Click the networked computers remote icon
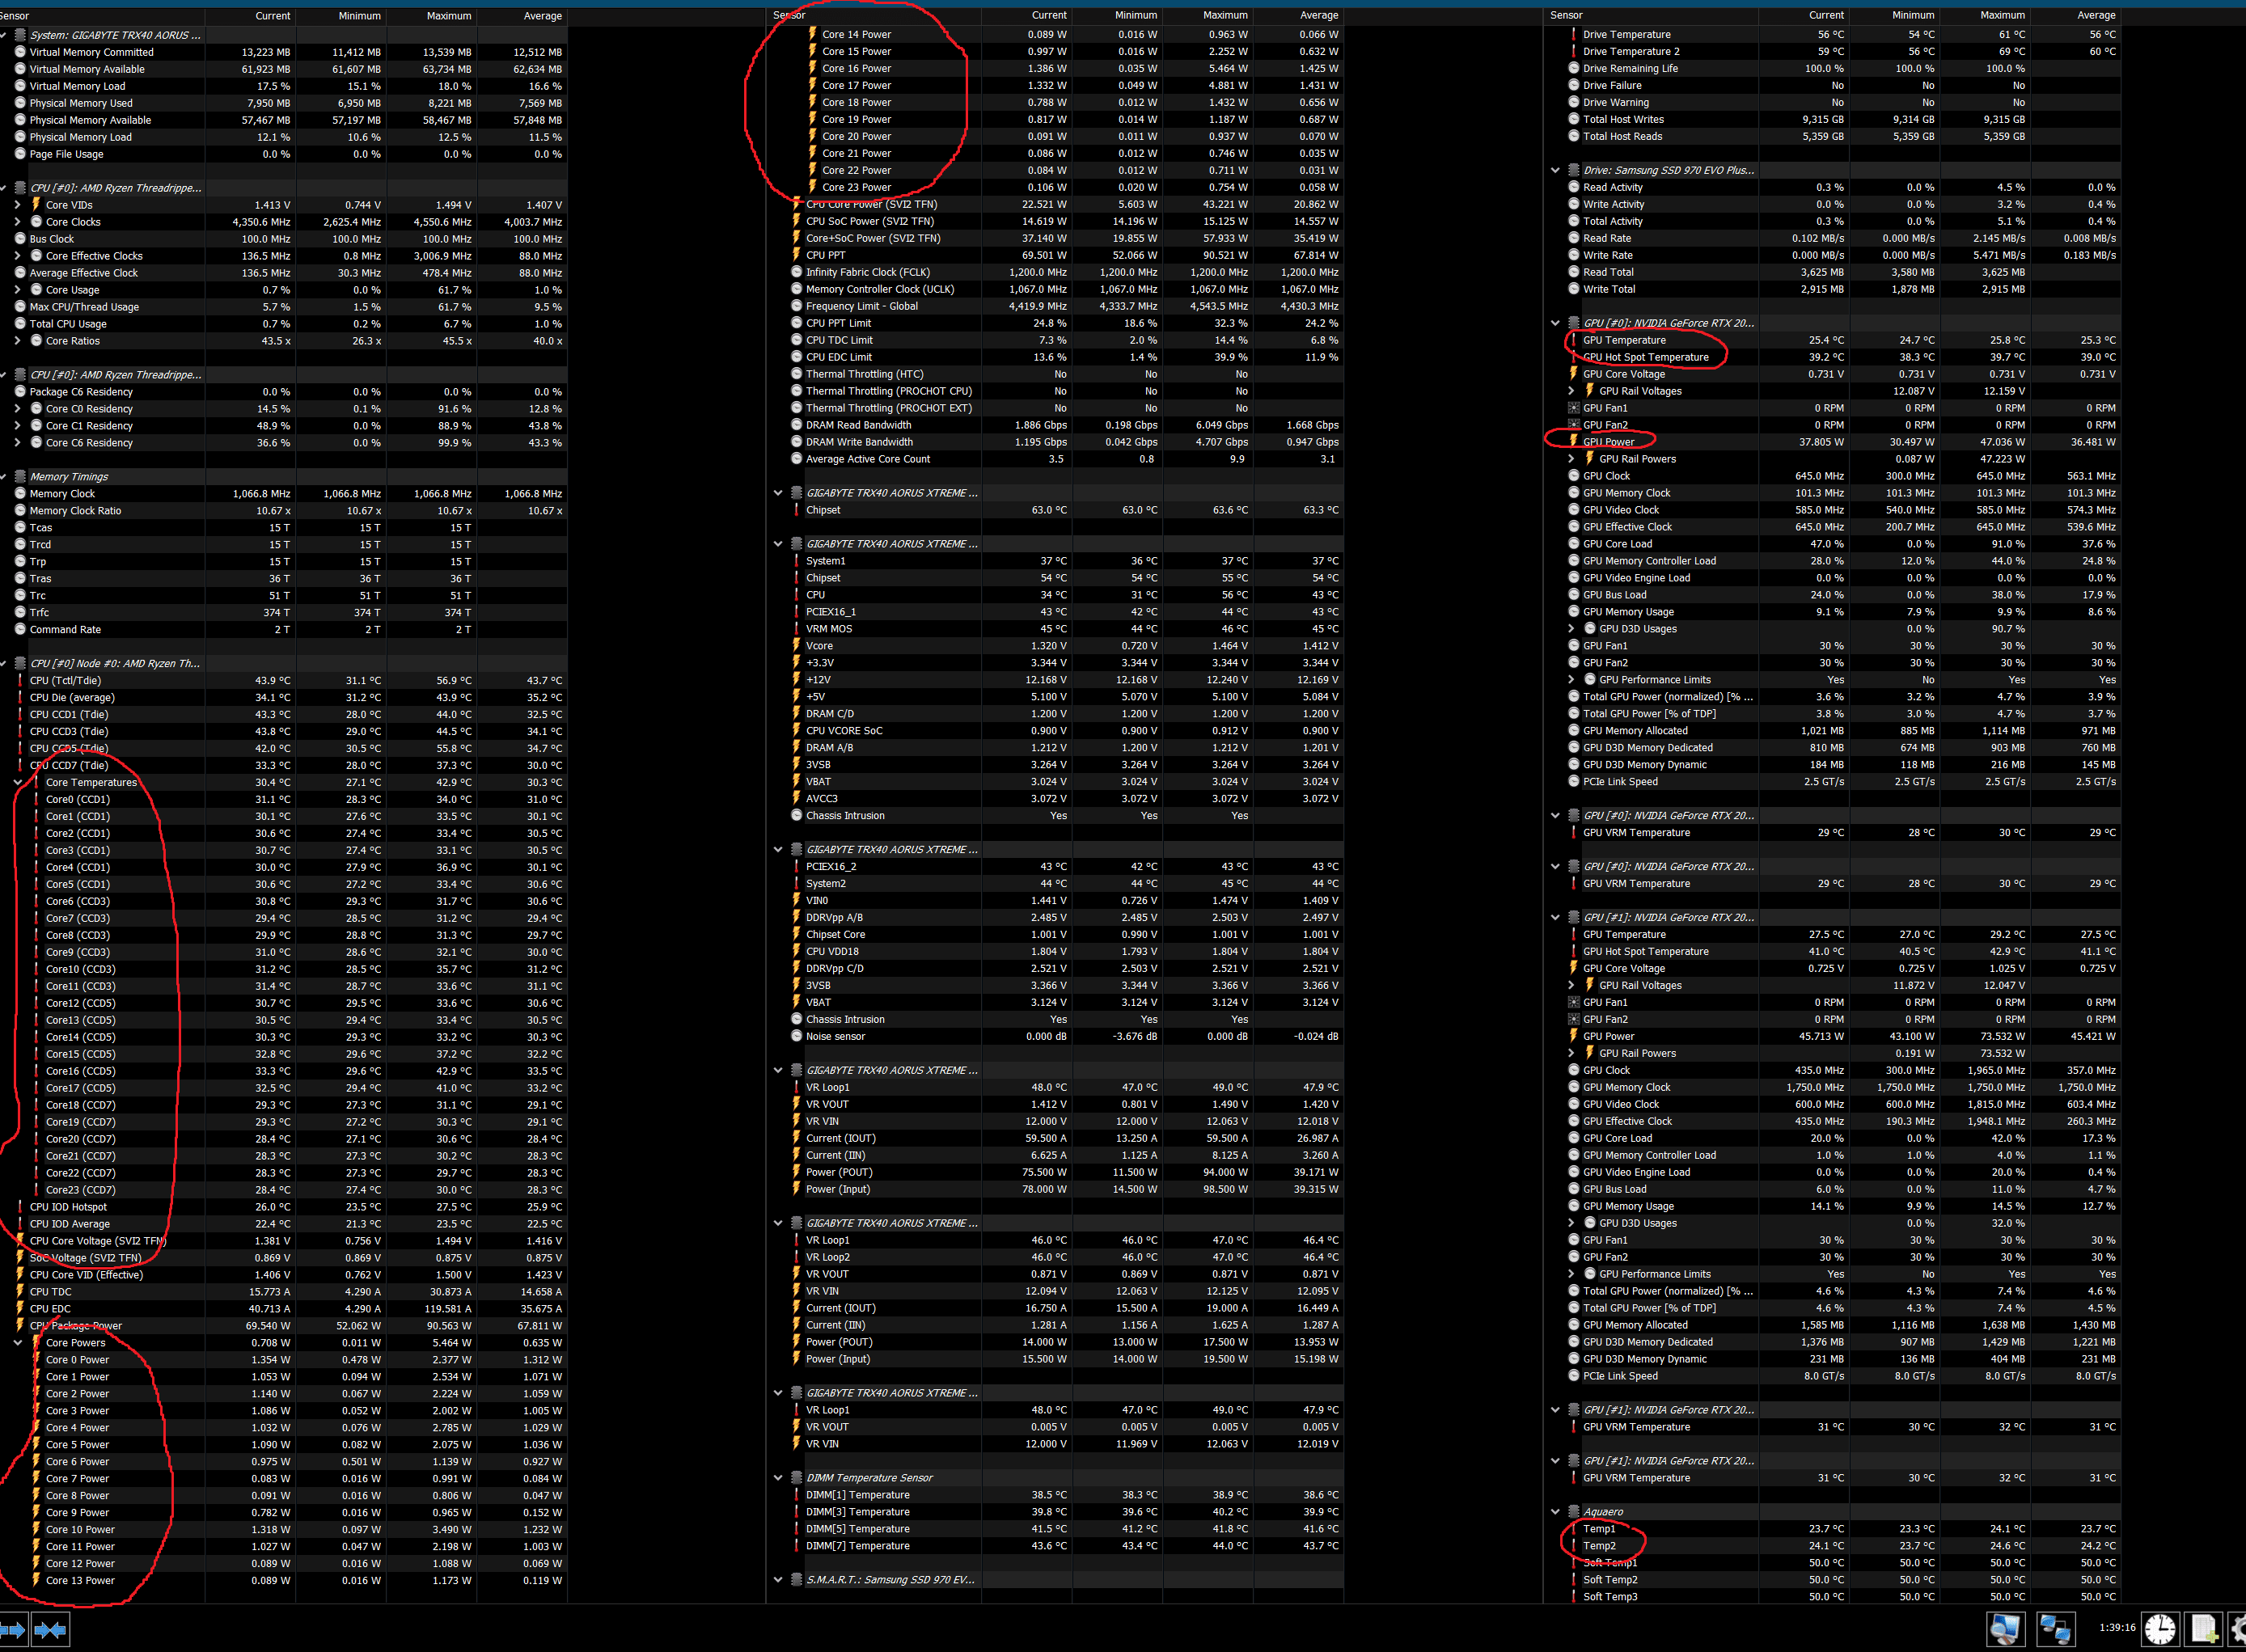Viewport: 2246px width, 1652px height. pos(2055,1629)
